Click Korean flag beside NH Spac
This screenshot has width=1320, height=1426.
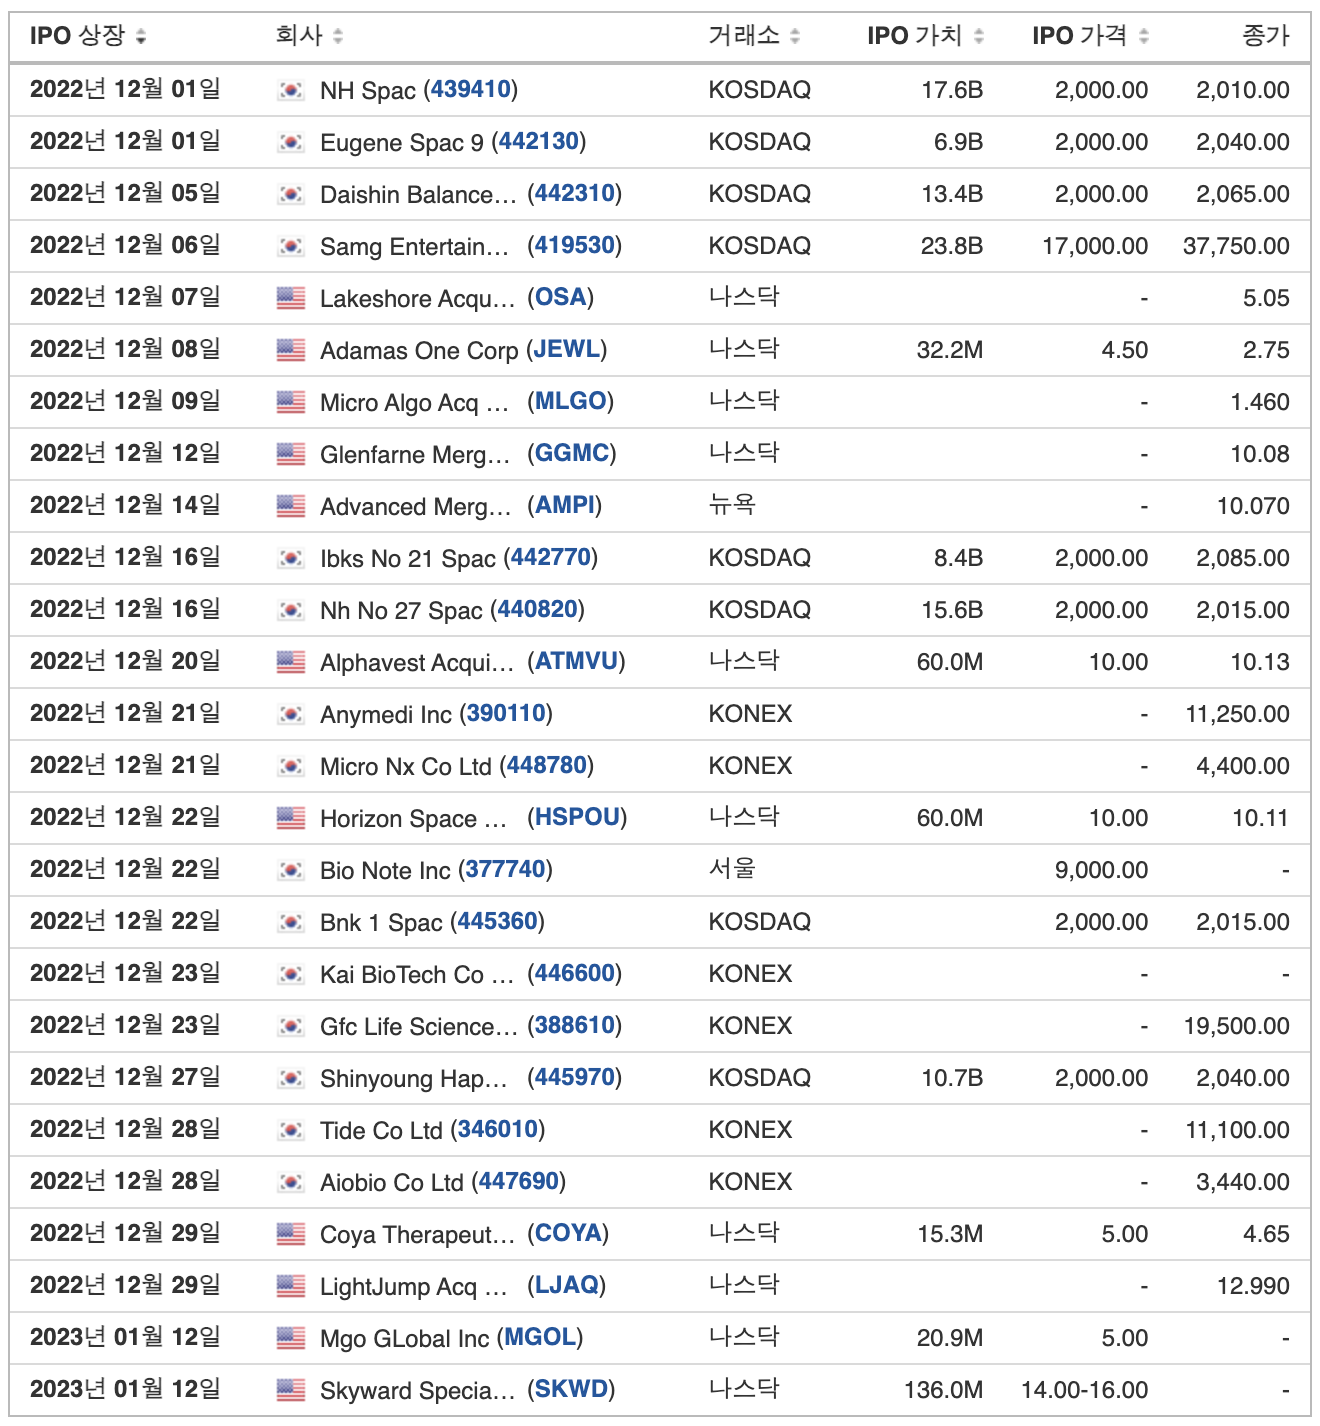[291, 90]
